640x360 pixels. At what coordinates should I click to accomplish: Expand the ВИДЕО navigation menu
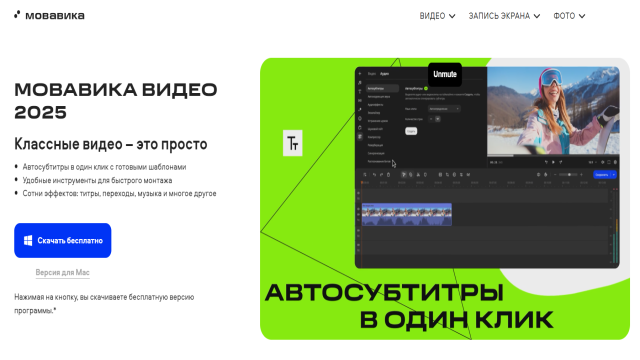click(x=437, y=16)
